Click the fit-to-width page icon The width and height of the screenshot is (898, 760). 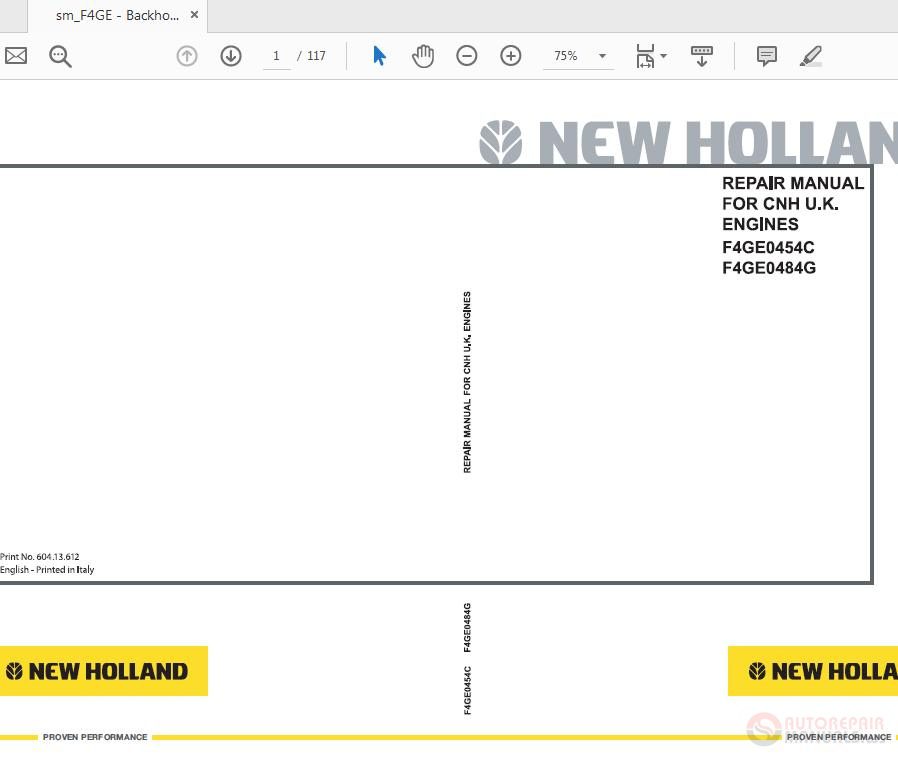click(646, 56)
